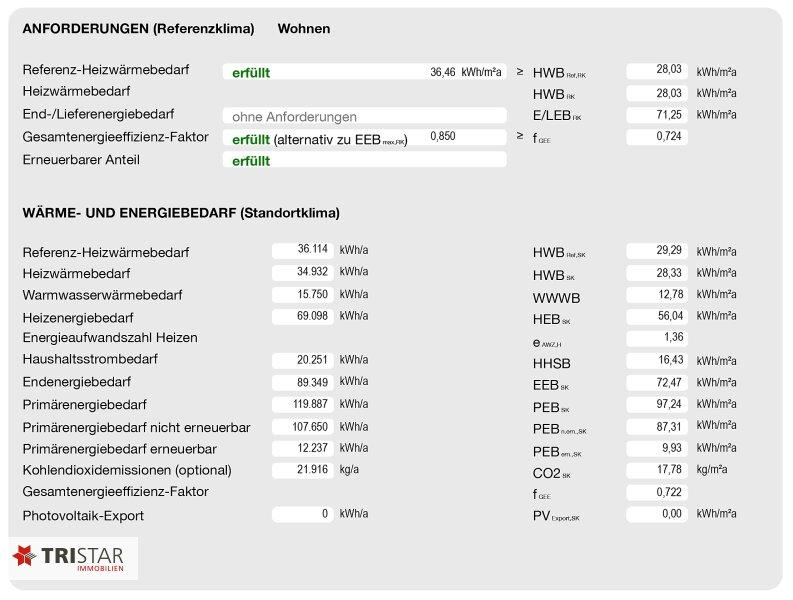Select the Haushaltsstrombedarf value 20.251
The image size is (793, 600).
pos(303,360)
